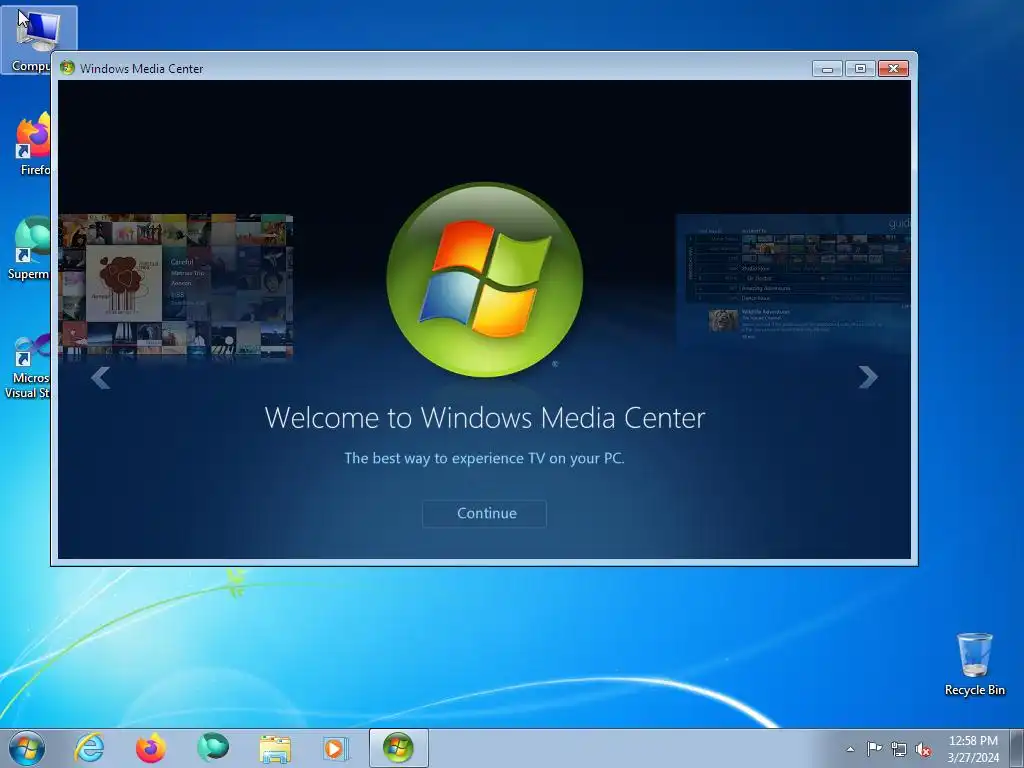
Task: Click the 'best way to experience TV' tagline
Action: (484, 458)
